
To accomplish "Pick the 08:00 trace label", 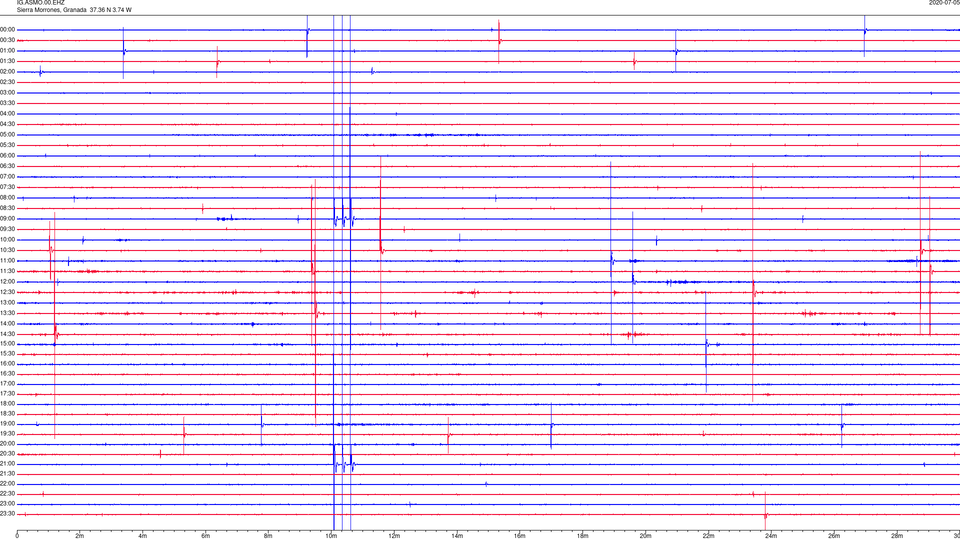I will (8, 198).
